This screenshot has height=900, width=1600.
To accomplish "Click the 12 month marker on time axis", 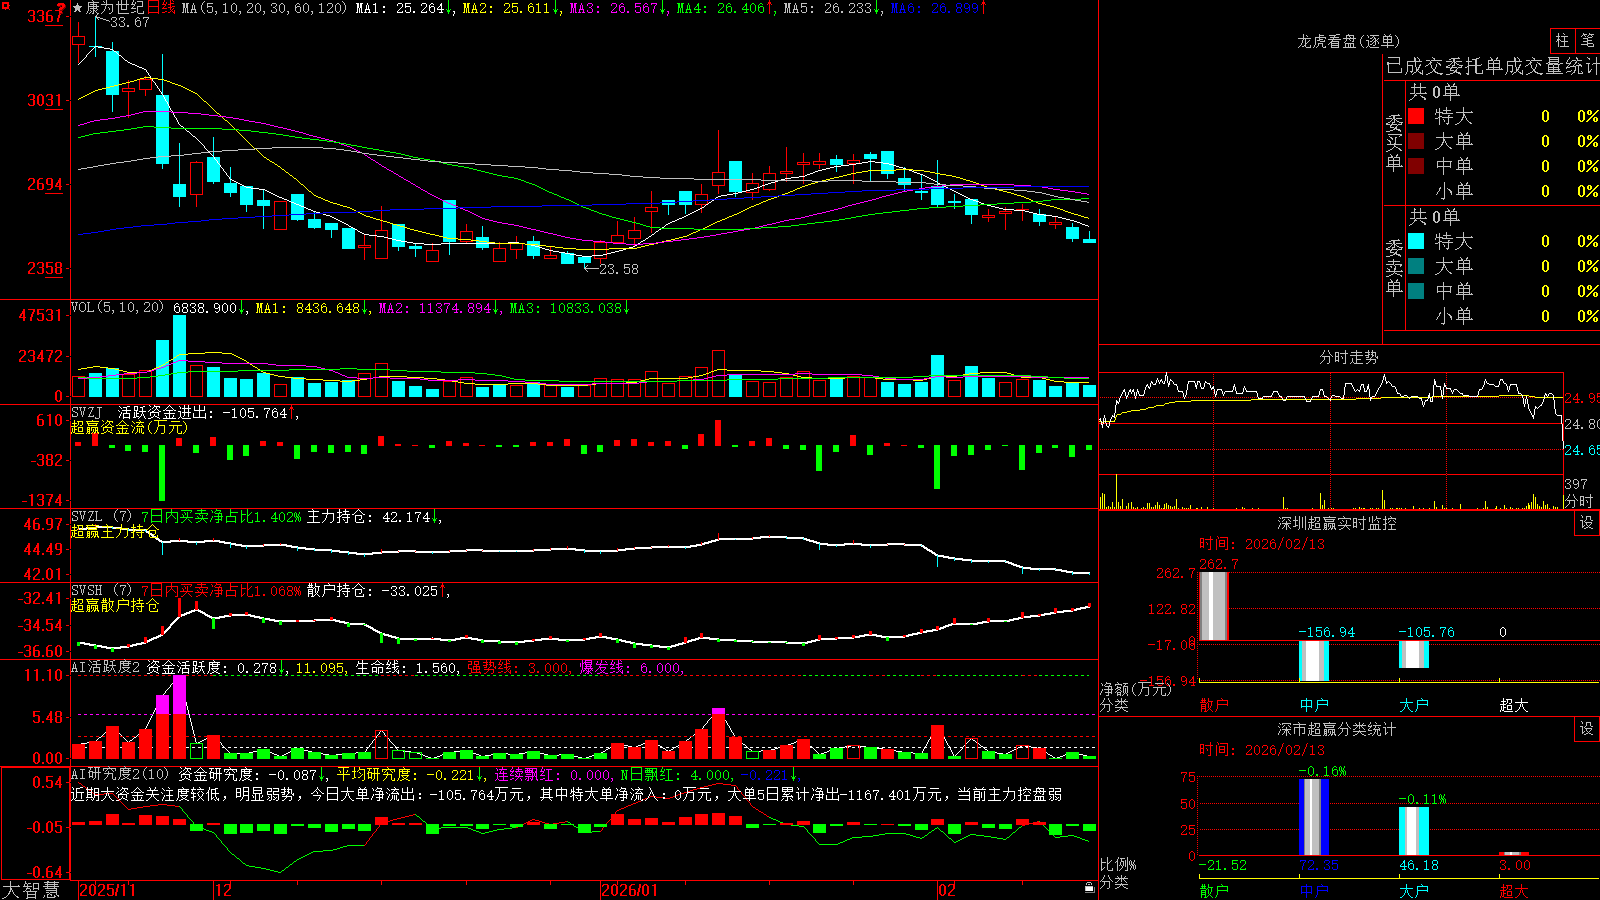I will [223, 890].
